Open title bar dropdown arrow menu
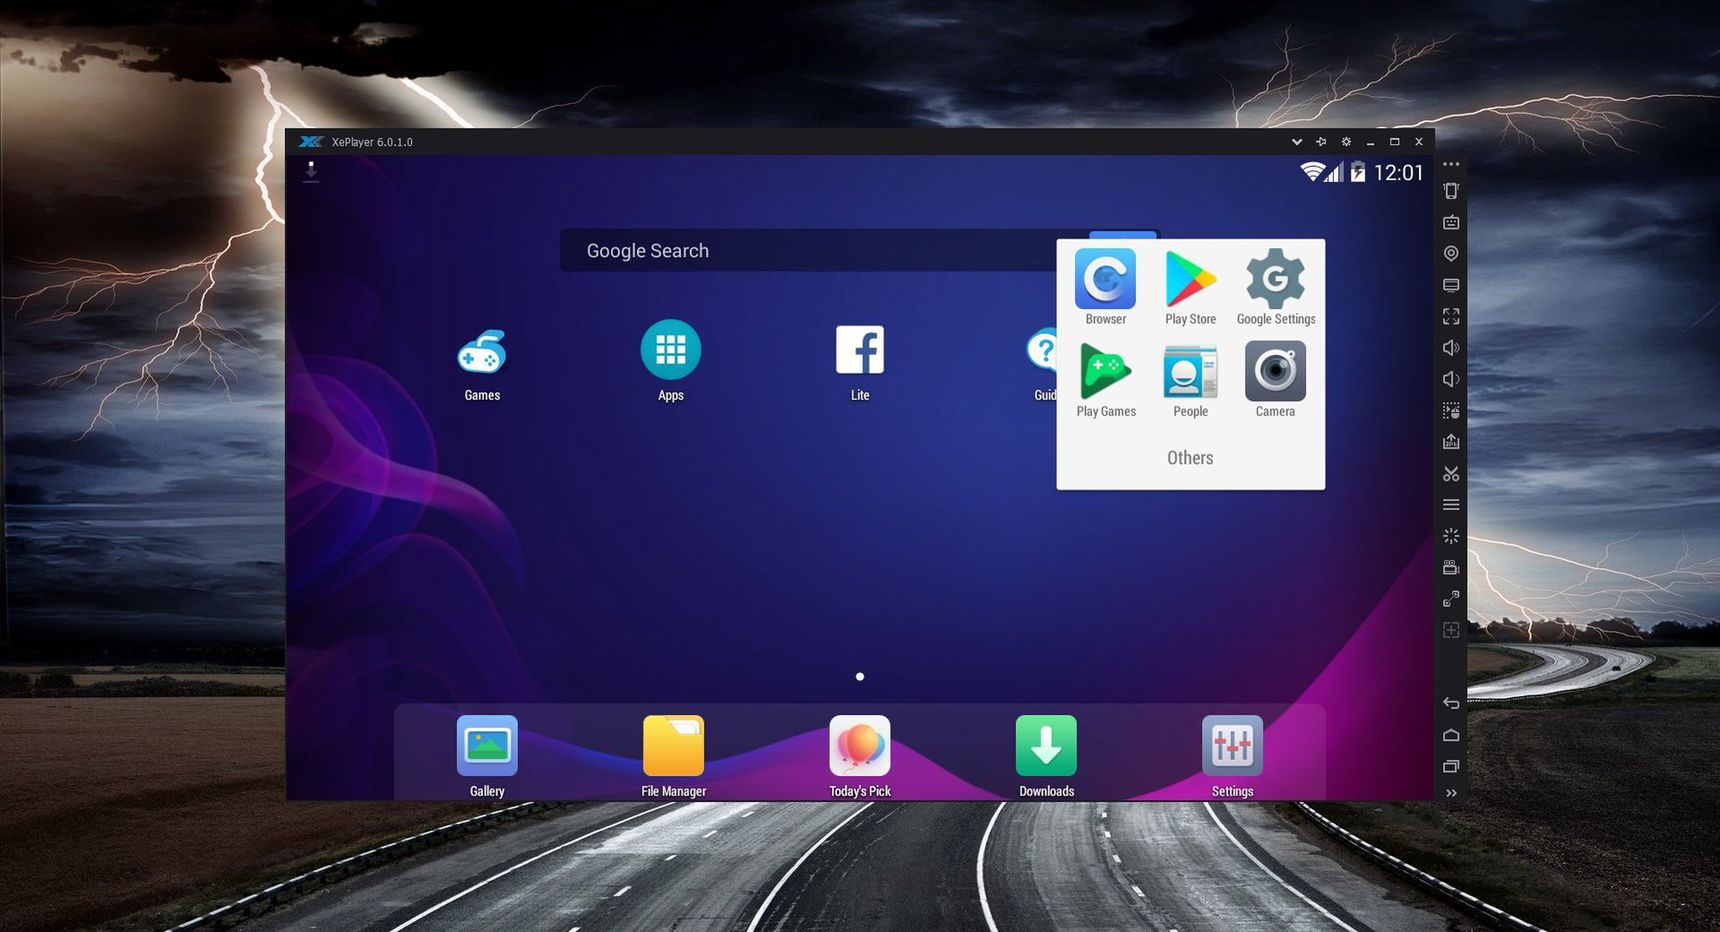 [x=1296, y=142]
